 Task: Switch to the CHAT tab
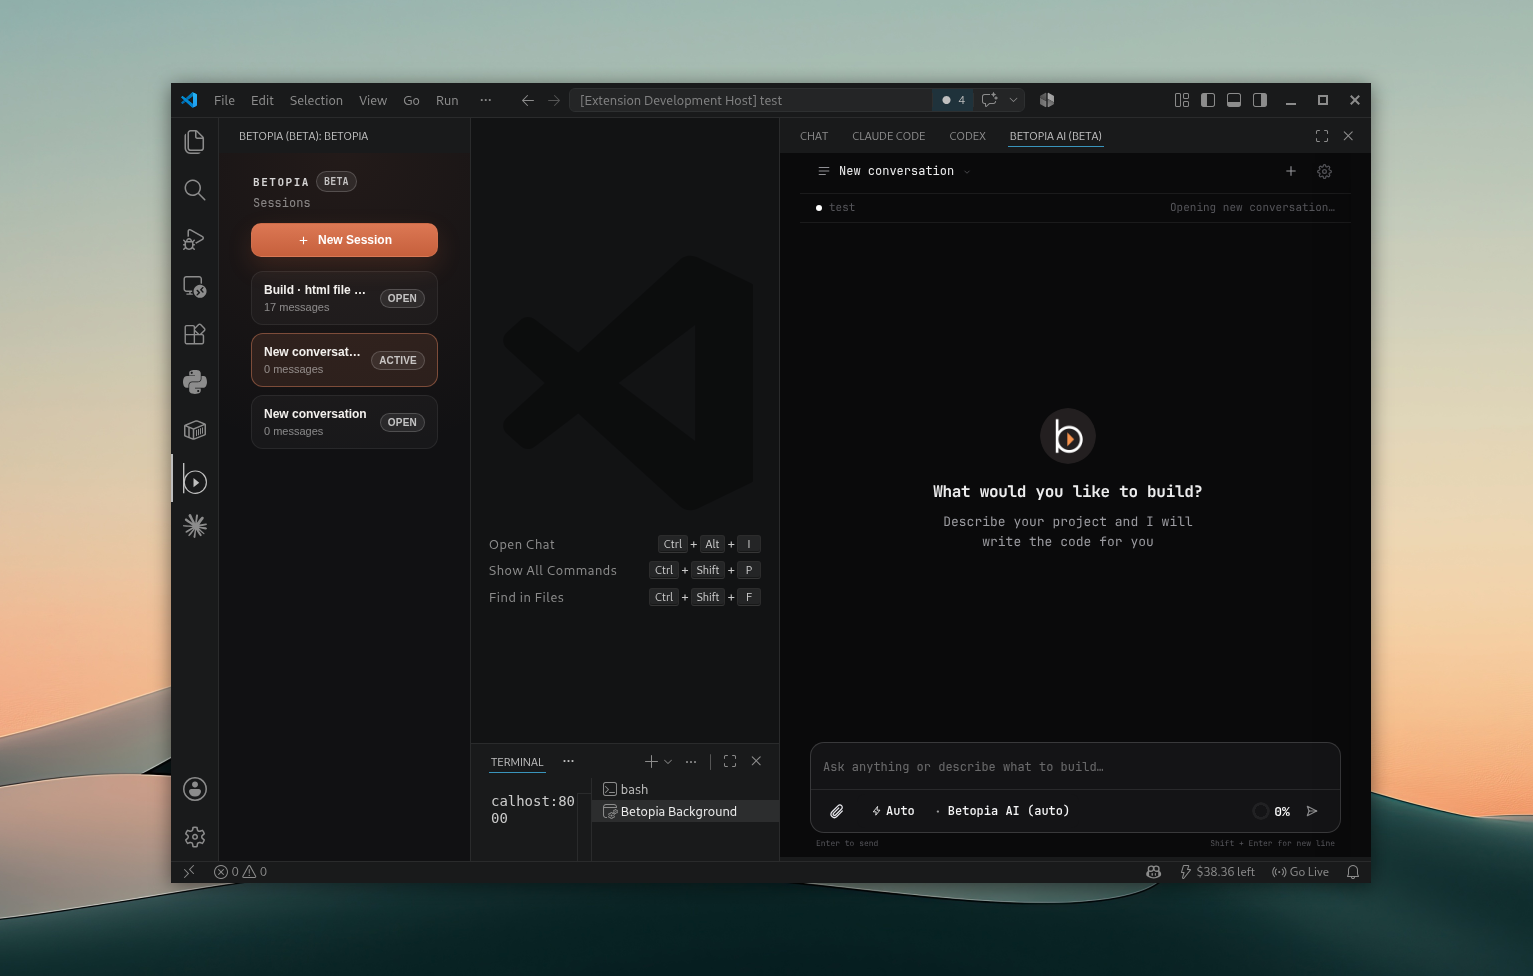814,136
